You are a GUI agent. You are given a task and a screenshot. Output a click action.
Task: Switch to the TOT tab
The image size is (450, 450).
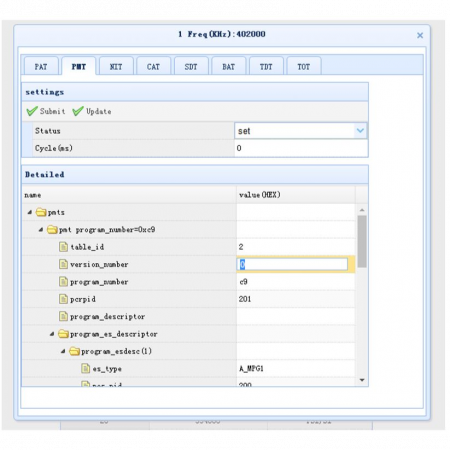click(304, 66)
